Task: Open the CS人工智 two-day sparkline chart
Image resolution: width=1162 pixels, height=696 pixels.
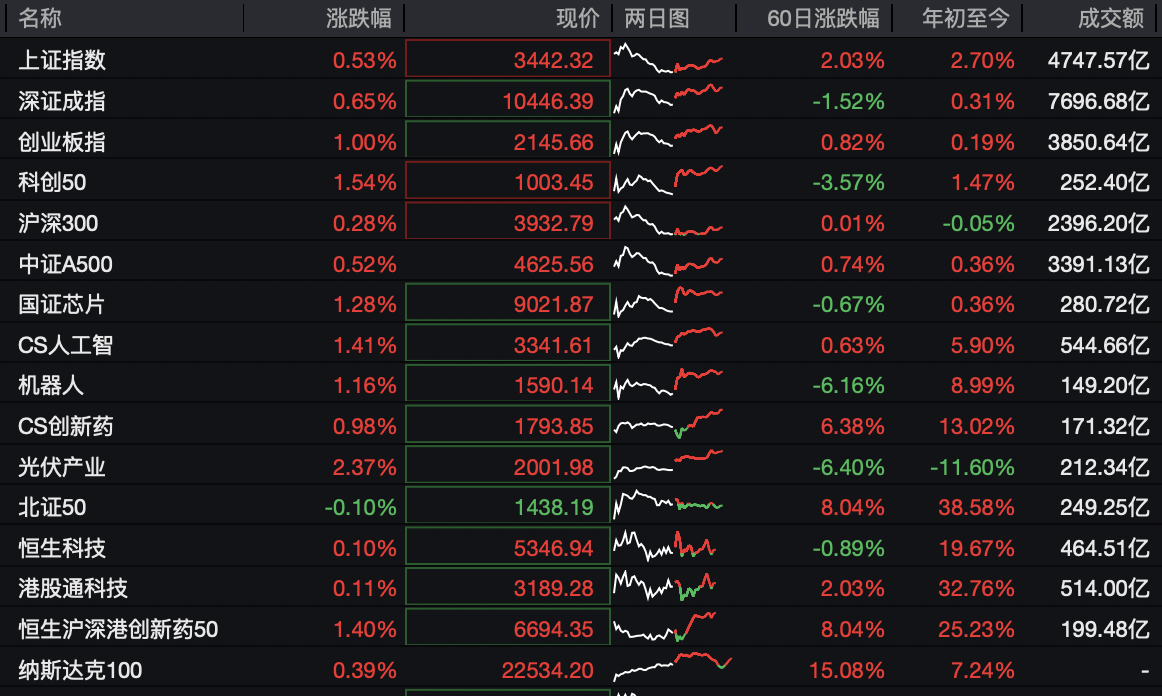Action: coord(668,343)
